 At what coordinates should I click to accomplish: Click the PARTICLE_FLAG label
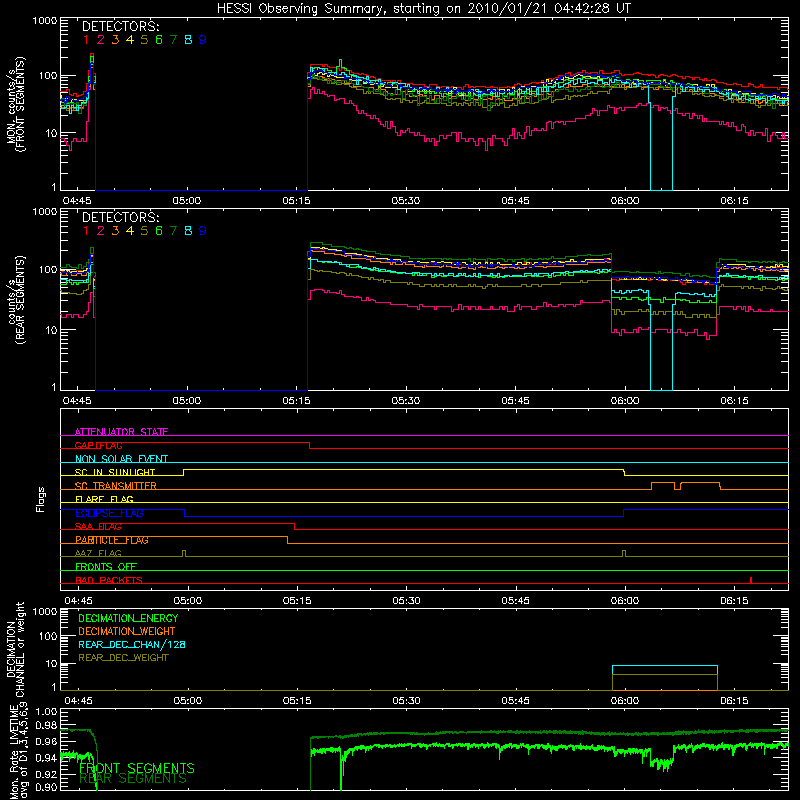coord(112,540)
